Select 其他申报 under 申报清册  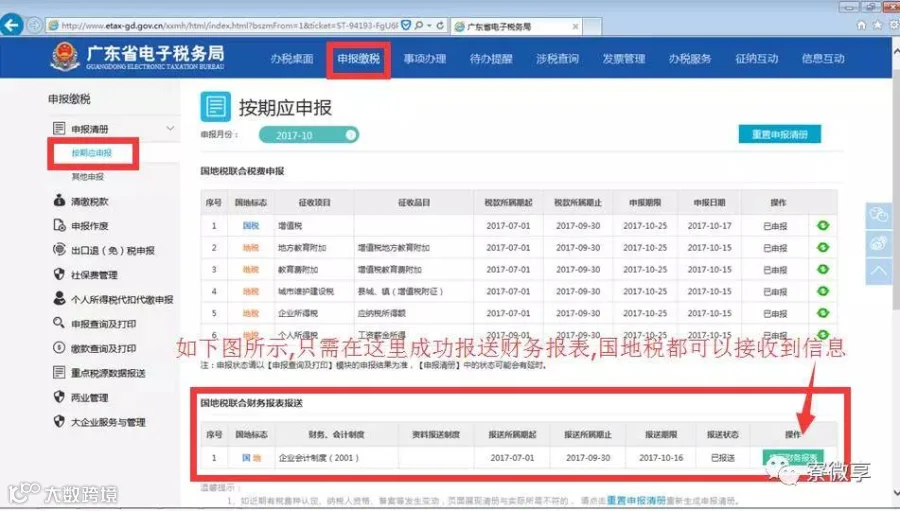tap(87, 176)
